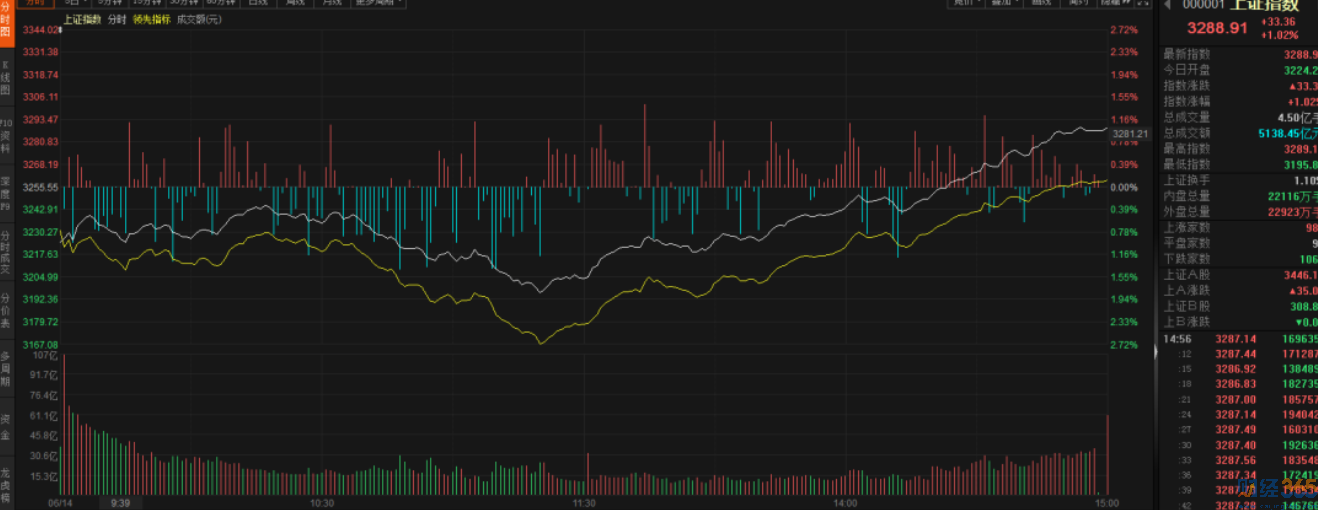Select 多周期 in the left sidebar
Viewport: 1318px width, 510px height.
pos(6,369)
